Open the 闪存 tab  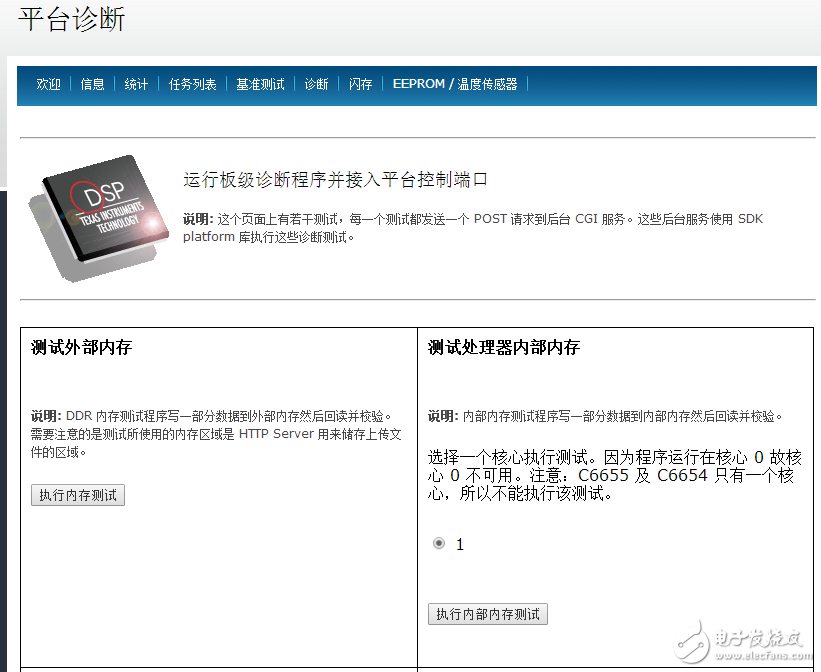[360, 84]
